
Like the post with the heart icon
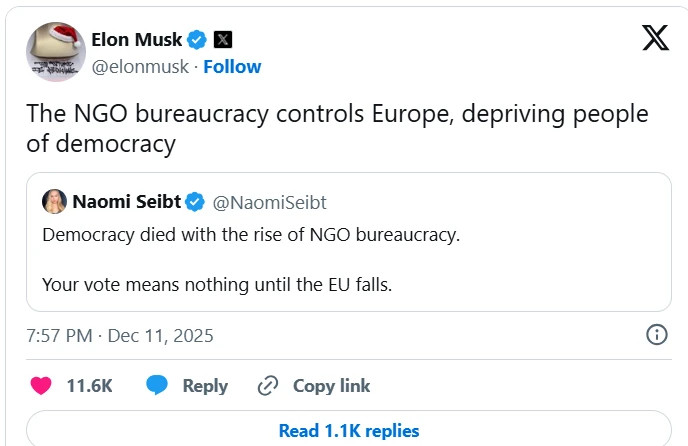point(41,385)
